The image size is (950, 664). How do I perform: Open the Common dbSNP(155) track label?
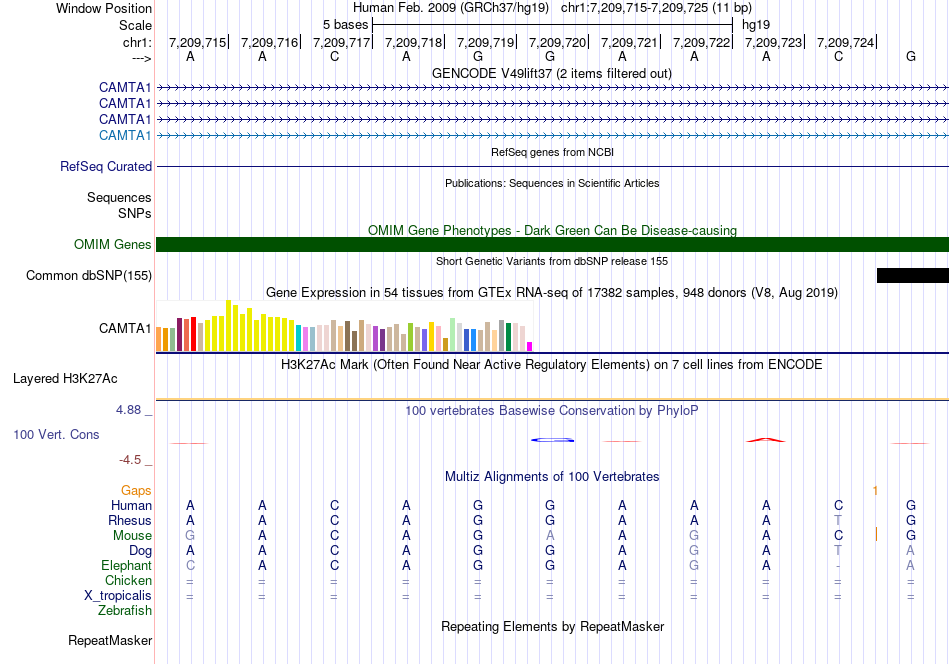click(88, 276)
